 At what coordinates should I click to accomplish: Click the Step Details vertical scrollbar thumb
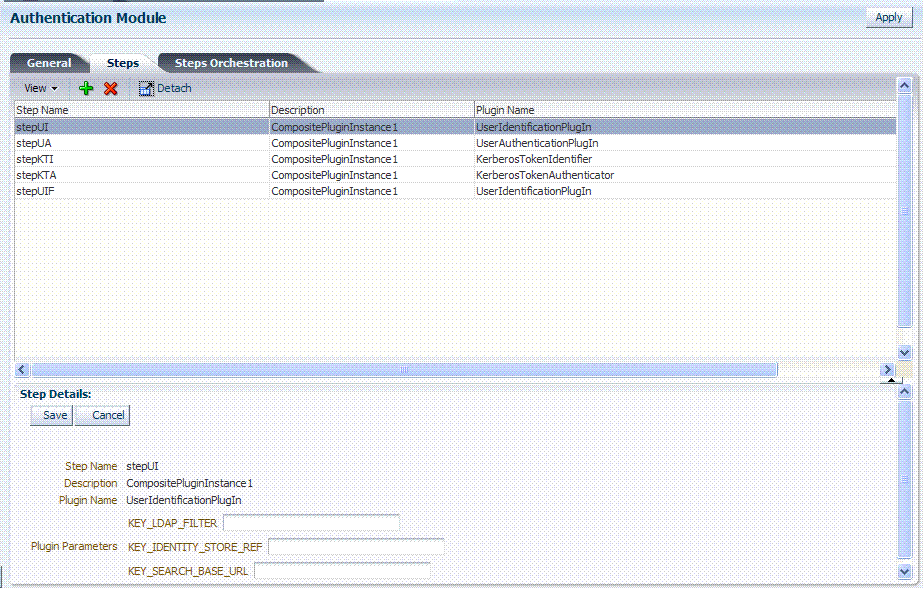coord(905,479)
